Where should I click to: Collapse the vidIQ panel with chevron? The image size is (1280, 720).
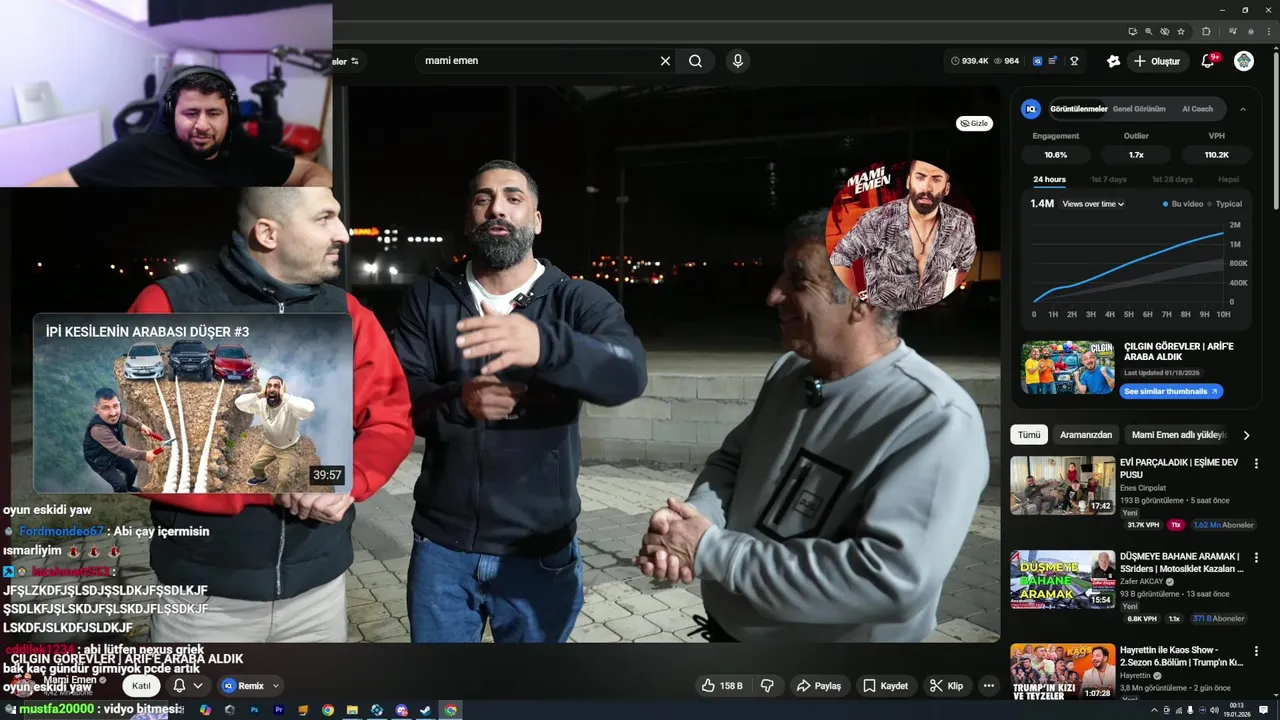[1243, 109]
